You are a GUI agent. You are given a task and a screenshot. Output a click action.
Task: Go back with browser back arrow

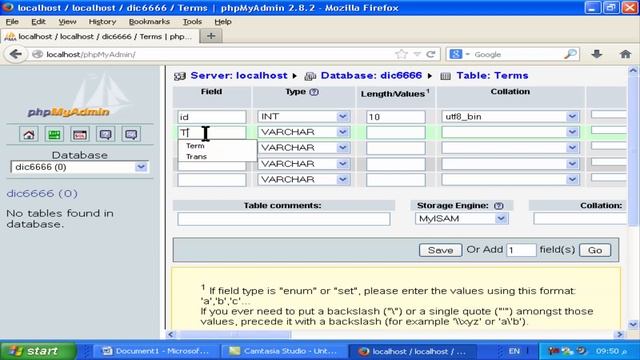pos(16,54)
